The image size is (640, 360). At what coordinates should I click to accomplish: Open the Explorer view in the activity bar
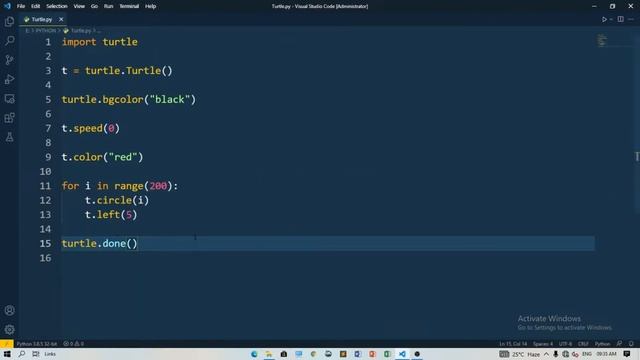(x=9, y=21)
